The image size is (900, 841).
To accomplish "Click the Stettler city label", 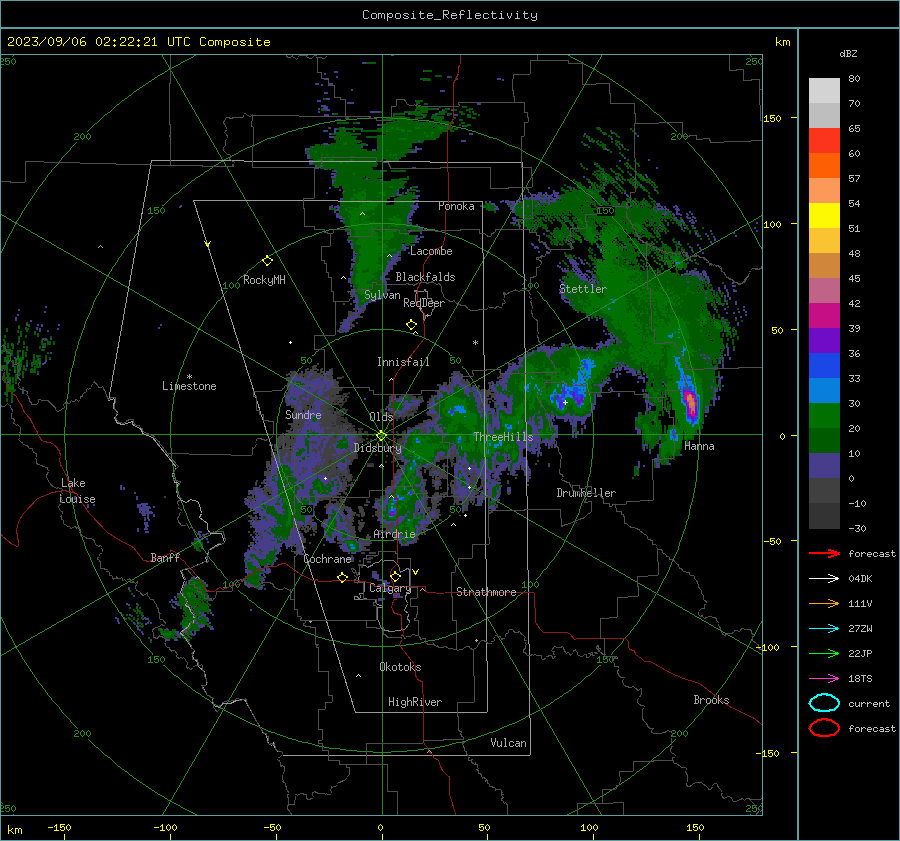I will pos(583,289).
